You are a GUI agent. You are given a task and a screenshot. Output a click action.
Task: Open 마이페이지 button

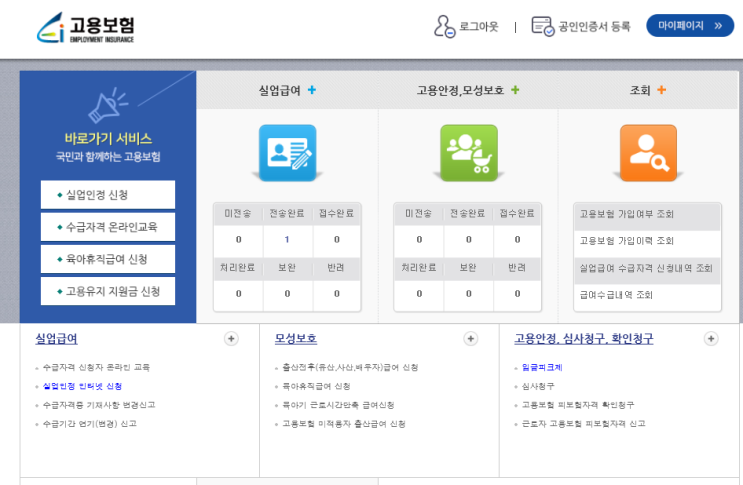[x=690, y=26]
